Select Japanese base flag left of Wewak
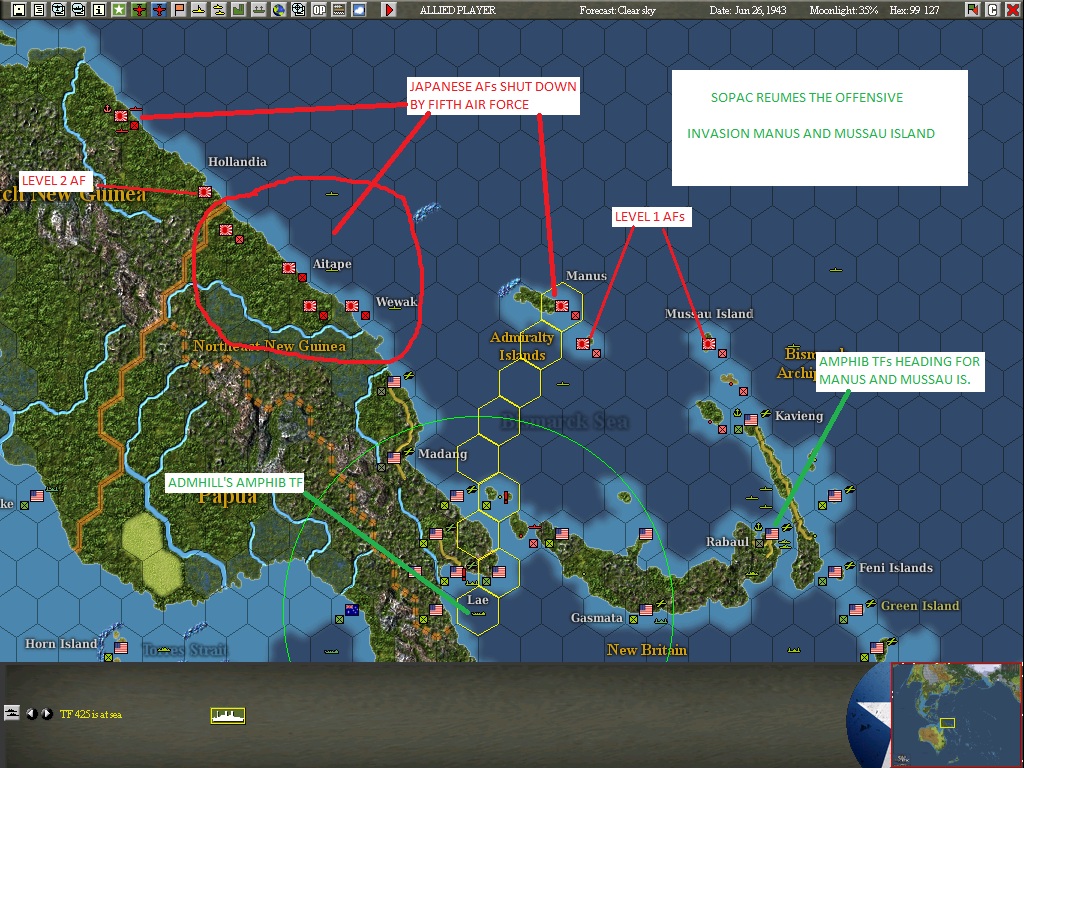 [352, 305]
